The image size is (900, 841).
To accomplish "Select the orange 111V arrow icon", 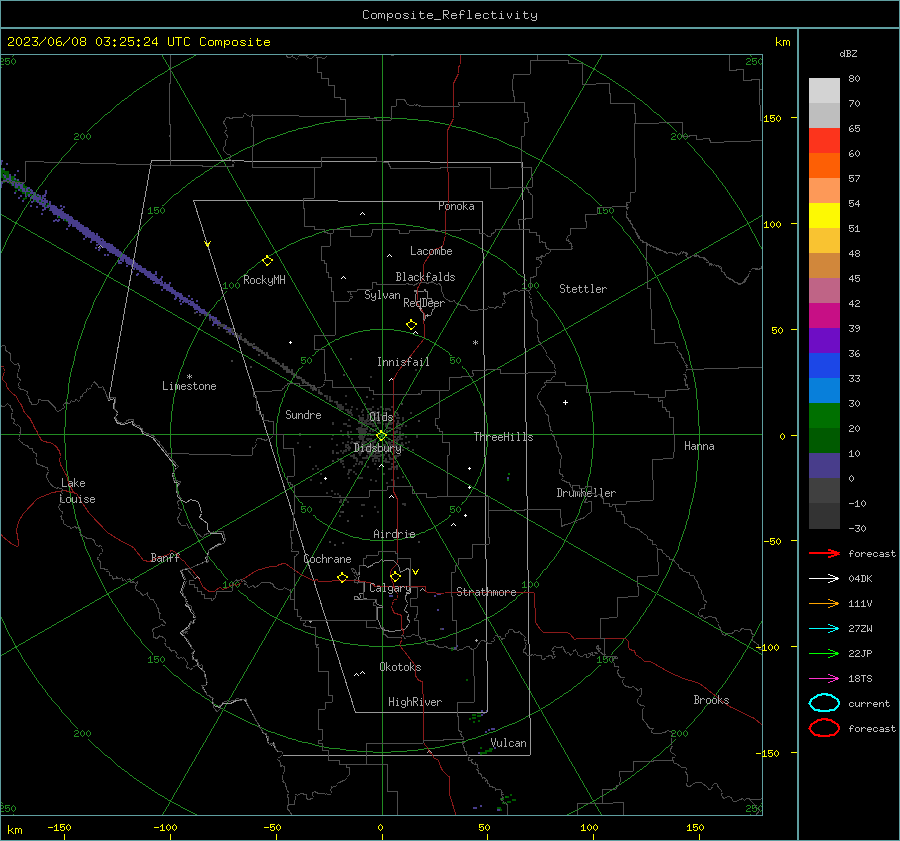I will pyautogui.click(x=824, y=603).
